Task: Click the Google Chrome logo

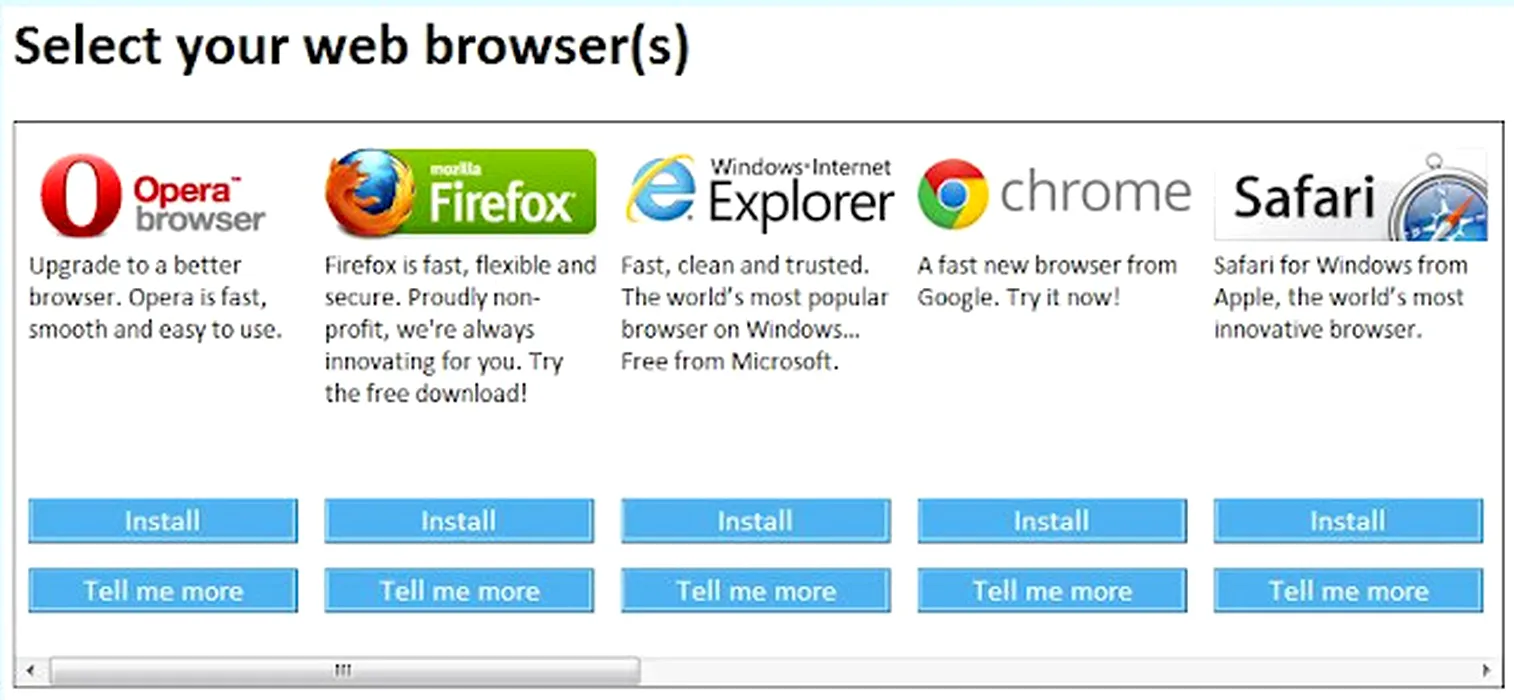Action: [1053, 192]
